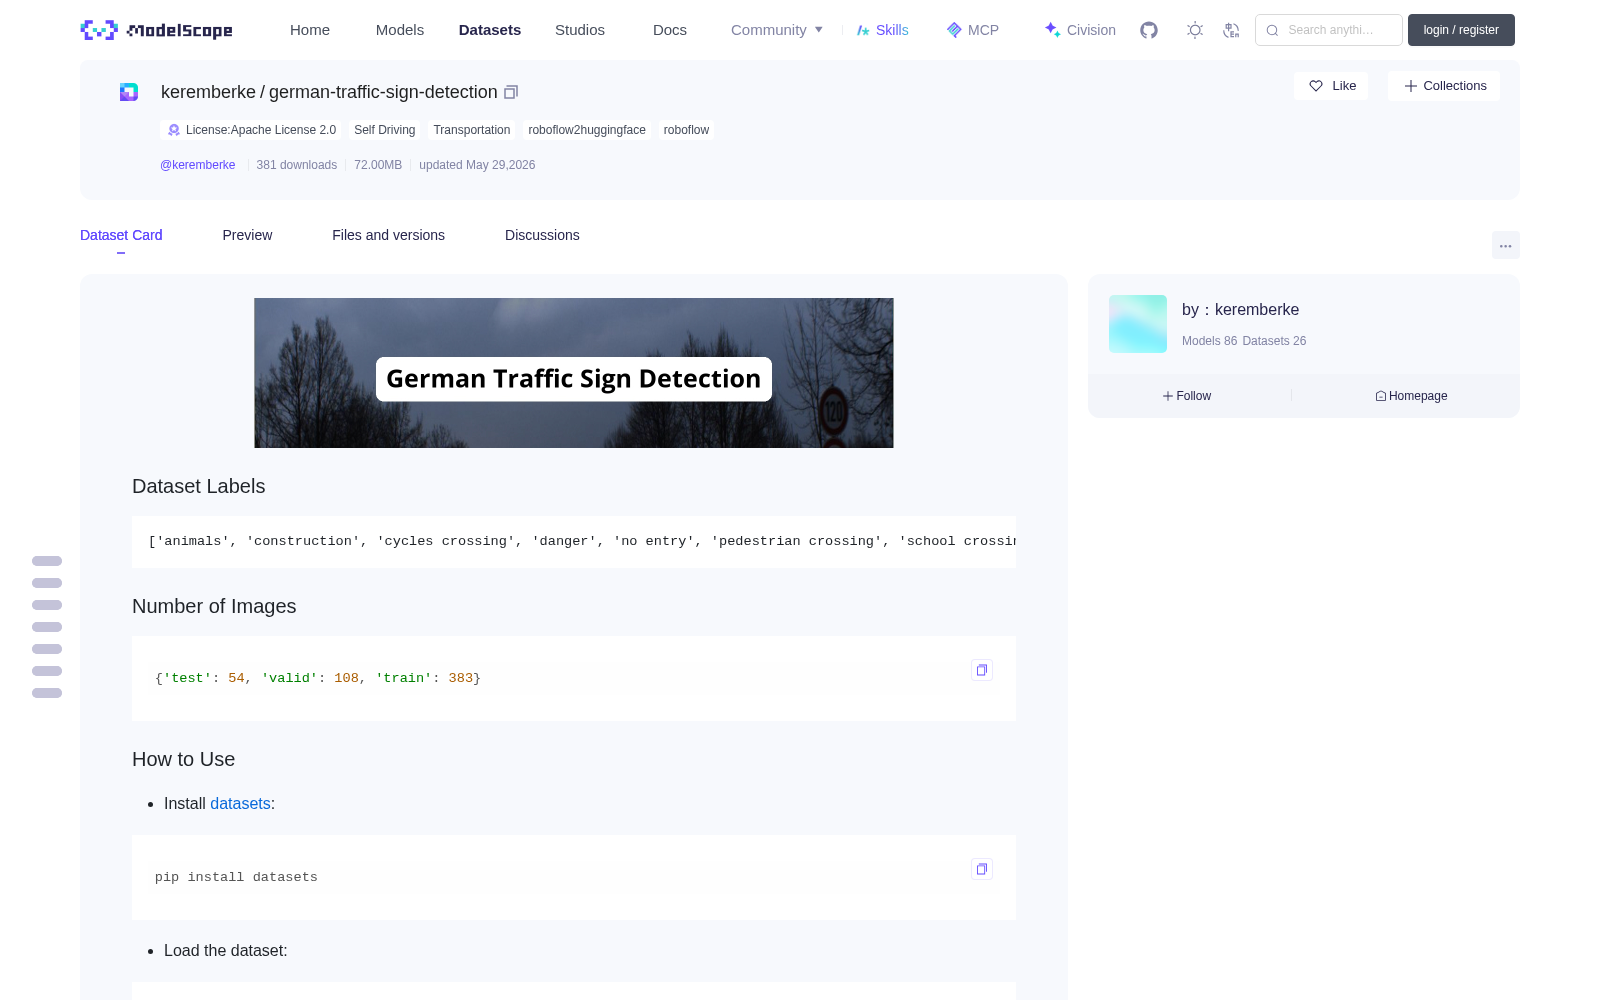Click the 'Models 86' count text

tap(1209, 341)
